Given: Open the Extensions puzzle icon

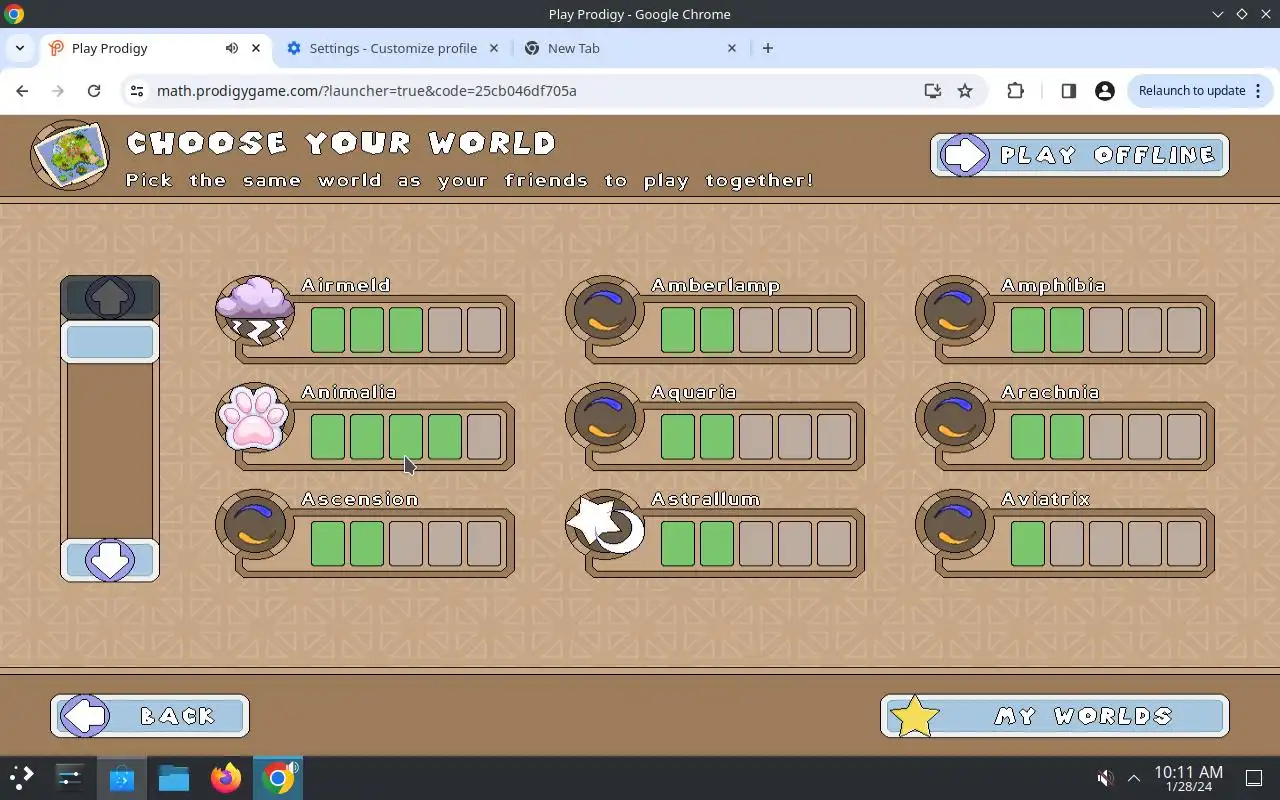Looking at the screenshot, I should 1015,90.
